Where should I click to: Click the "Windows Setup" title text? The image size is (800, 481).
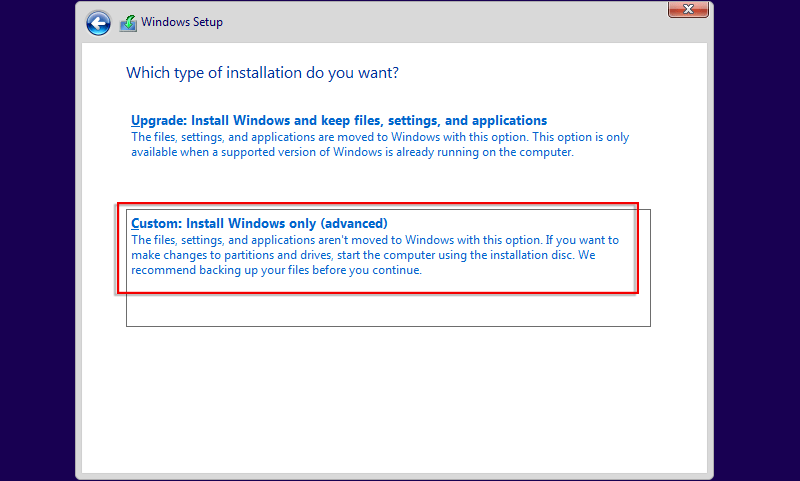(x=182, y=22)
